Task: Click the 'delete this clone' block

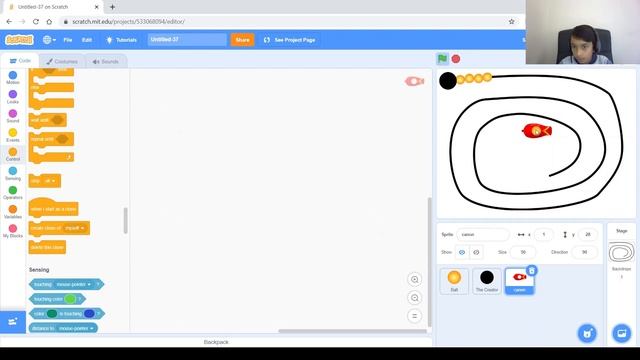Action: pyautogui.click(x=47, y=247)
